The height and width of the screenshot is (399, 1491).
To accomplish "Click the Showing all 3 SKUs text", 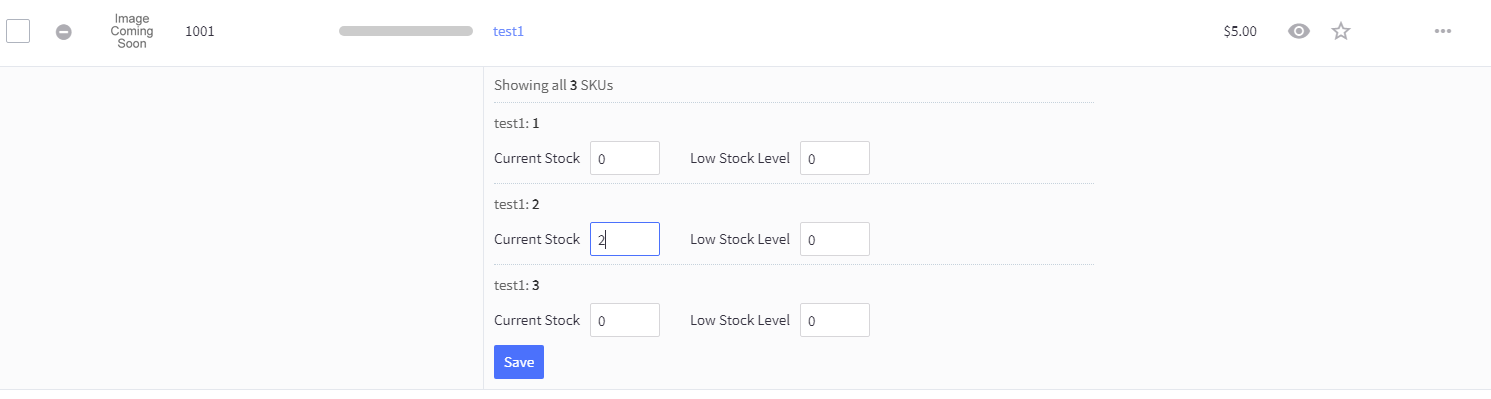I will [553, 85].
